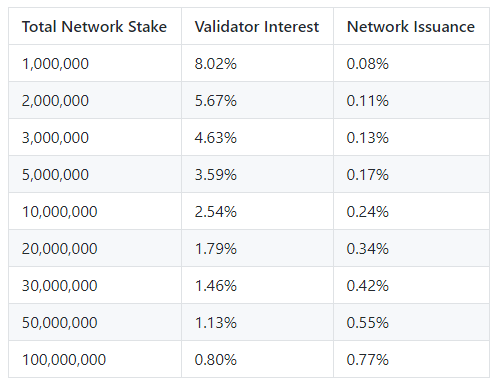Viewport: 500px width, 388px height.
Task: Click the Total Network Stake header
Action: (x=94, y=27)
